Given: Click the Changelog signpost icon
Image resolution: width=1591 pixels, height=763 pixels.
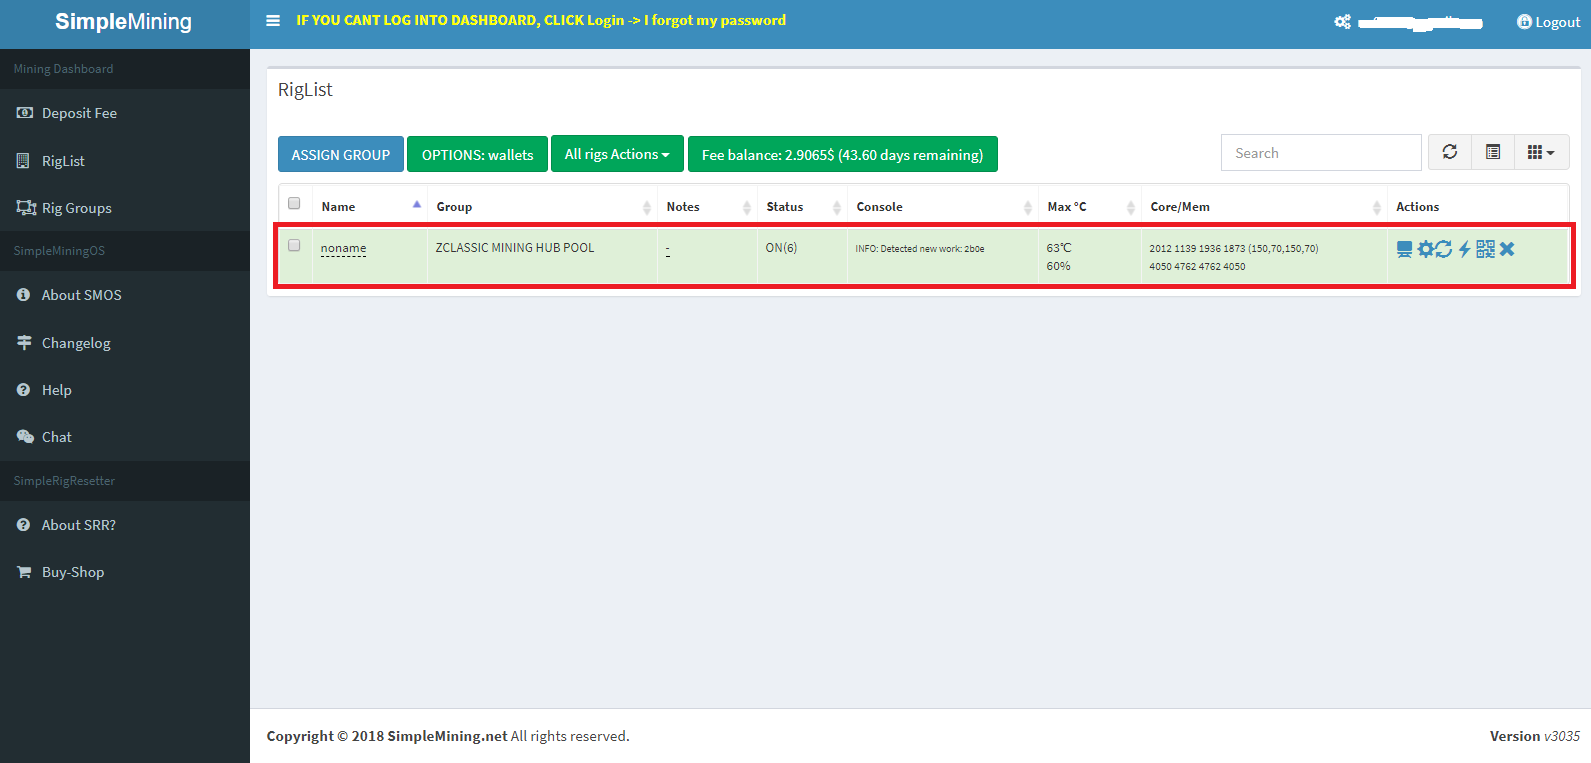Looking at the screenshot, I should pos(24,342).
